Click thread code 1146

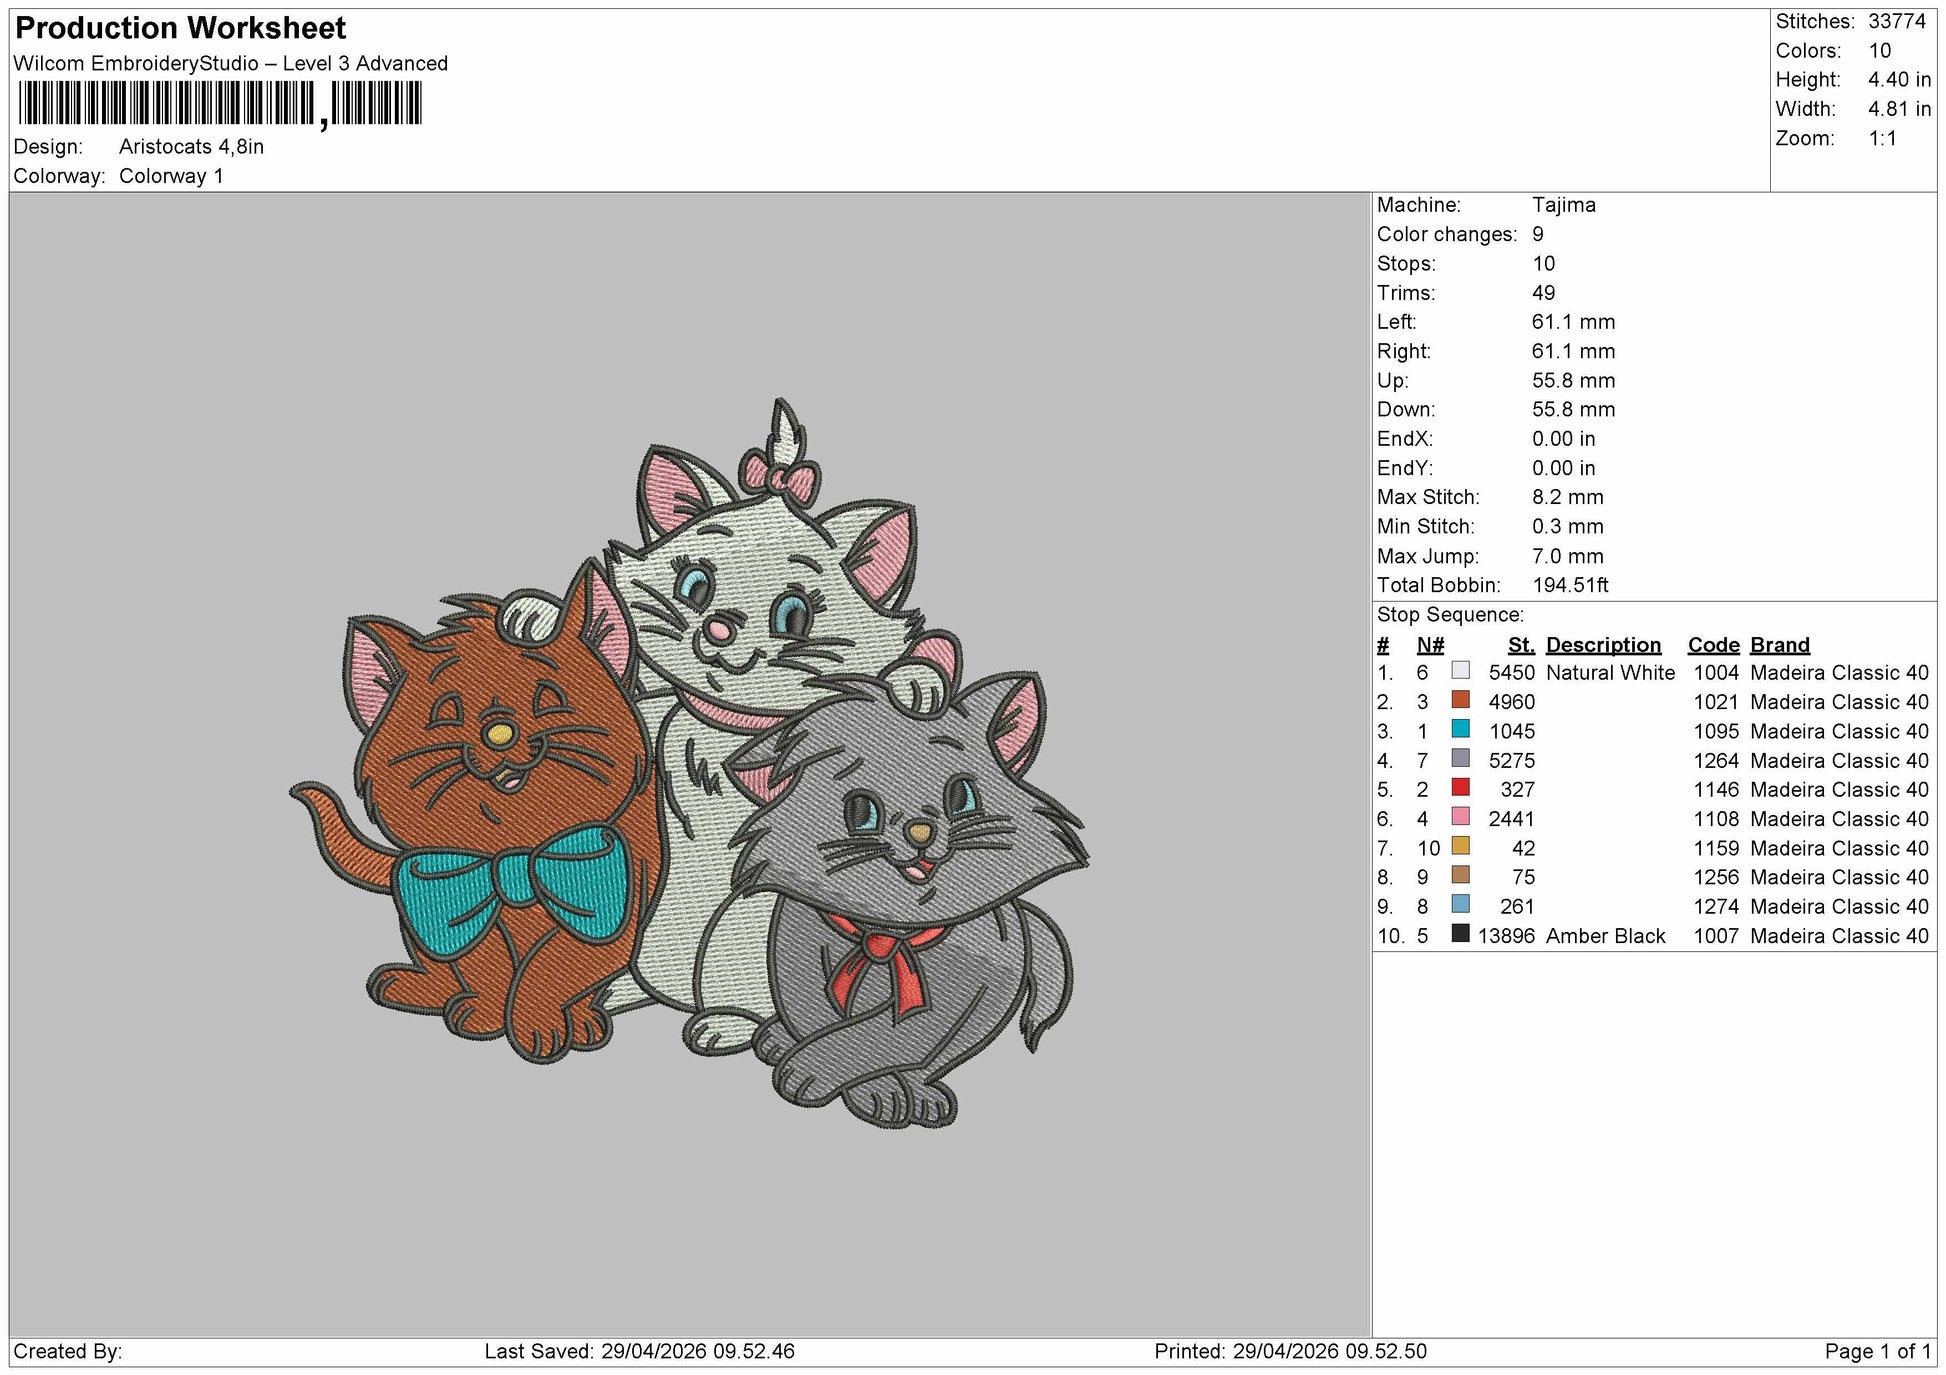point(1716,790)
